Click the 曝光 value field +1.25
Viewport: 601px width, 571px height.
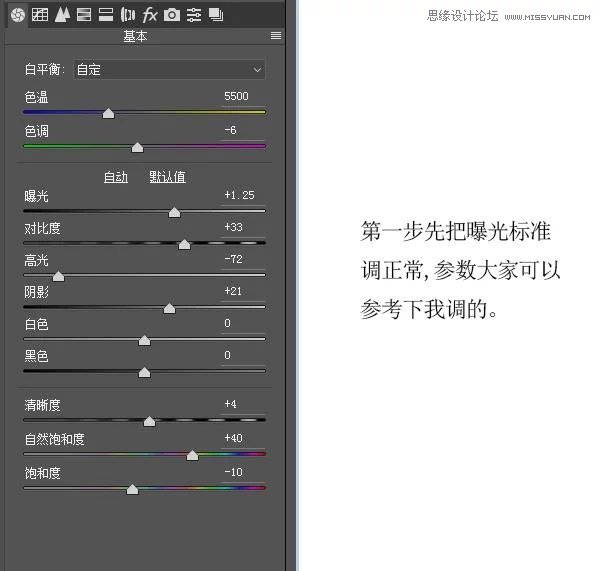coord(243,195)
